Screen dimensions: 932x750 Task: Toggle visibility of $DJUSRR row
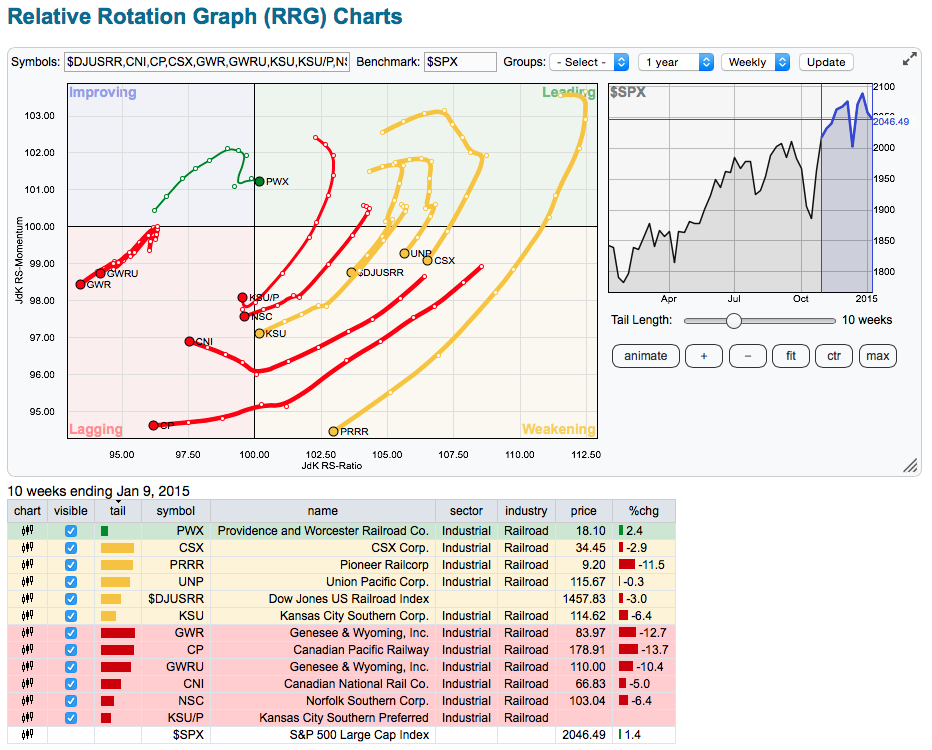[x=71, y=598]
